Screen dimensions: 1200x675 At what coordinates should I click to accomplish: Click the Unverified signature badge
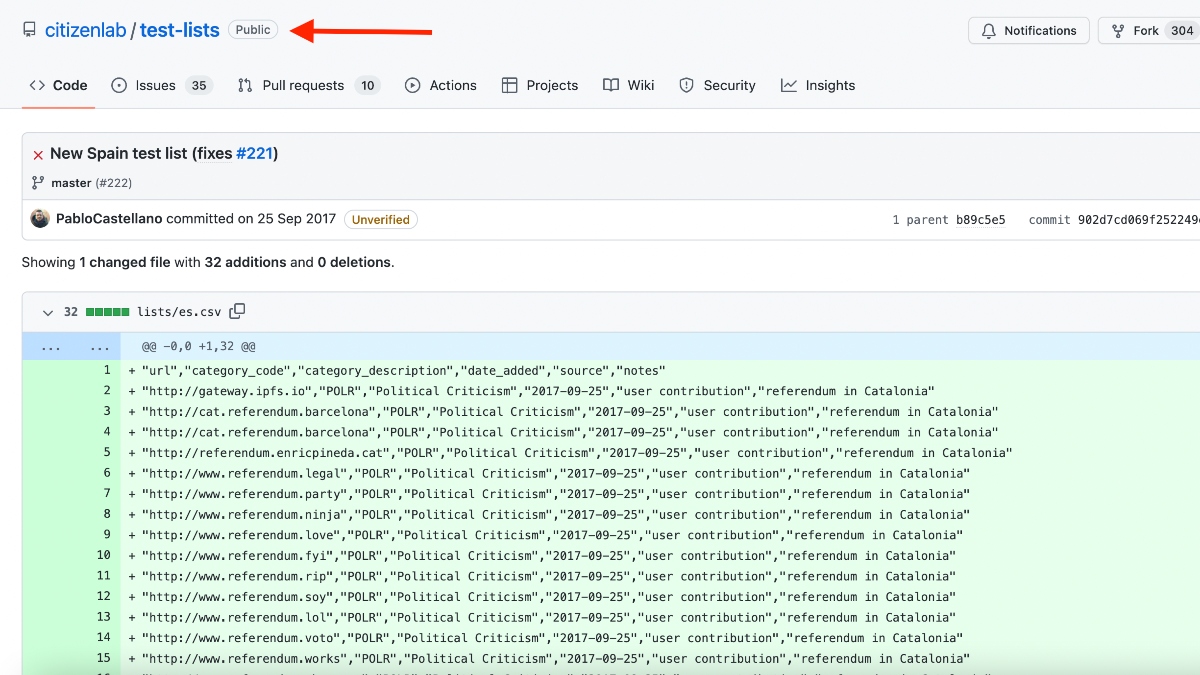pos(381,219)
